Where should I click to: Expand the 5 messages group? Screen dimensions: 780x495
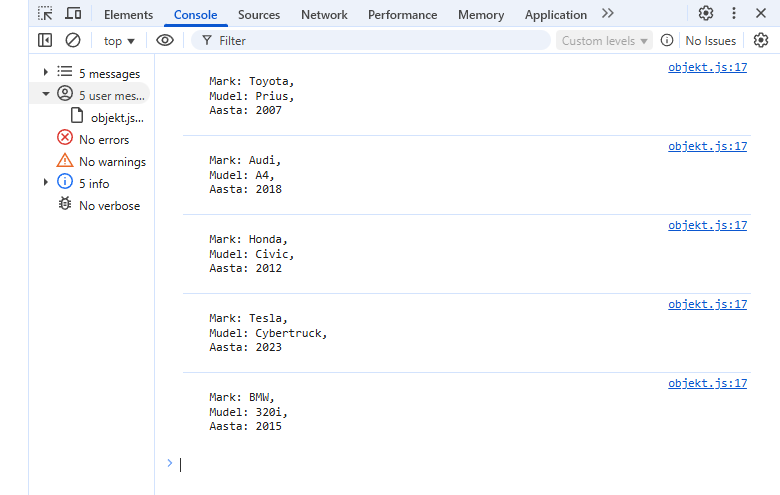tap(45, 73)
